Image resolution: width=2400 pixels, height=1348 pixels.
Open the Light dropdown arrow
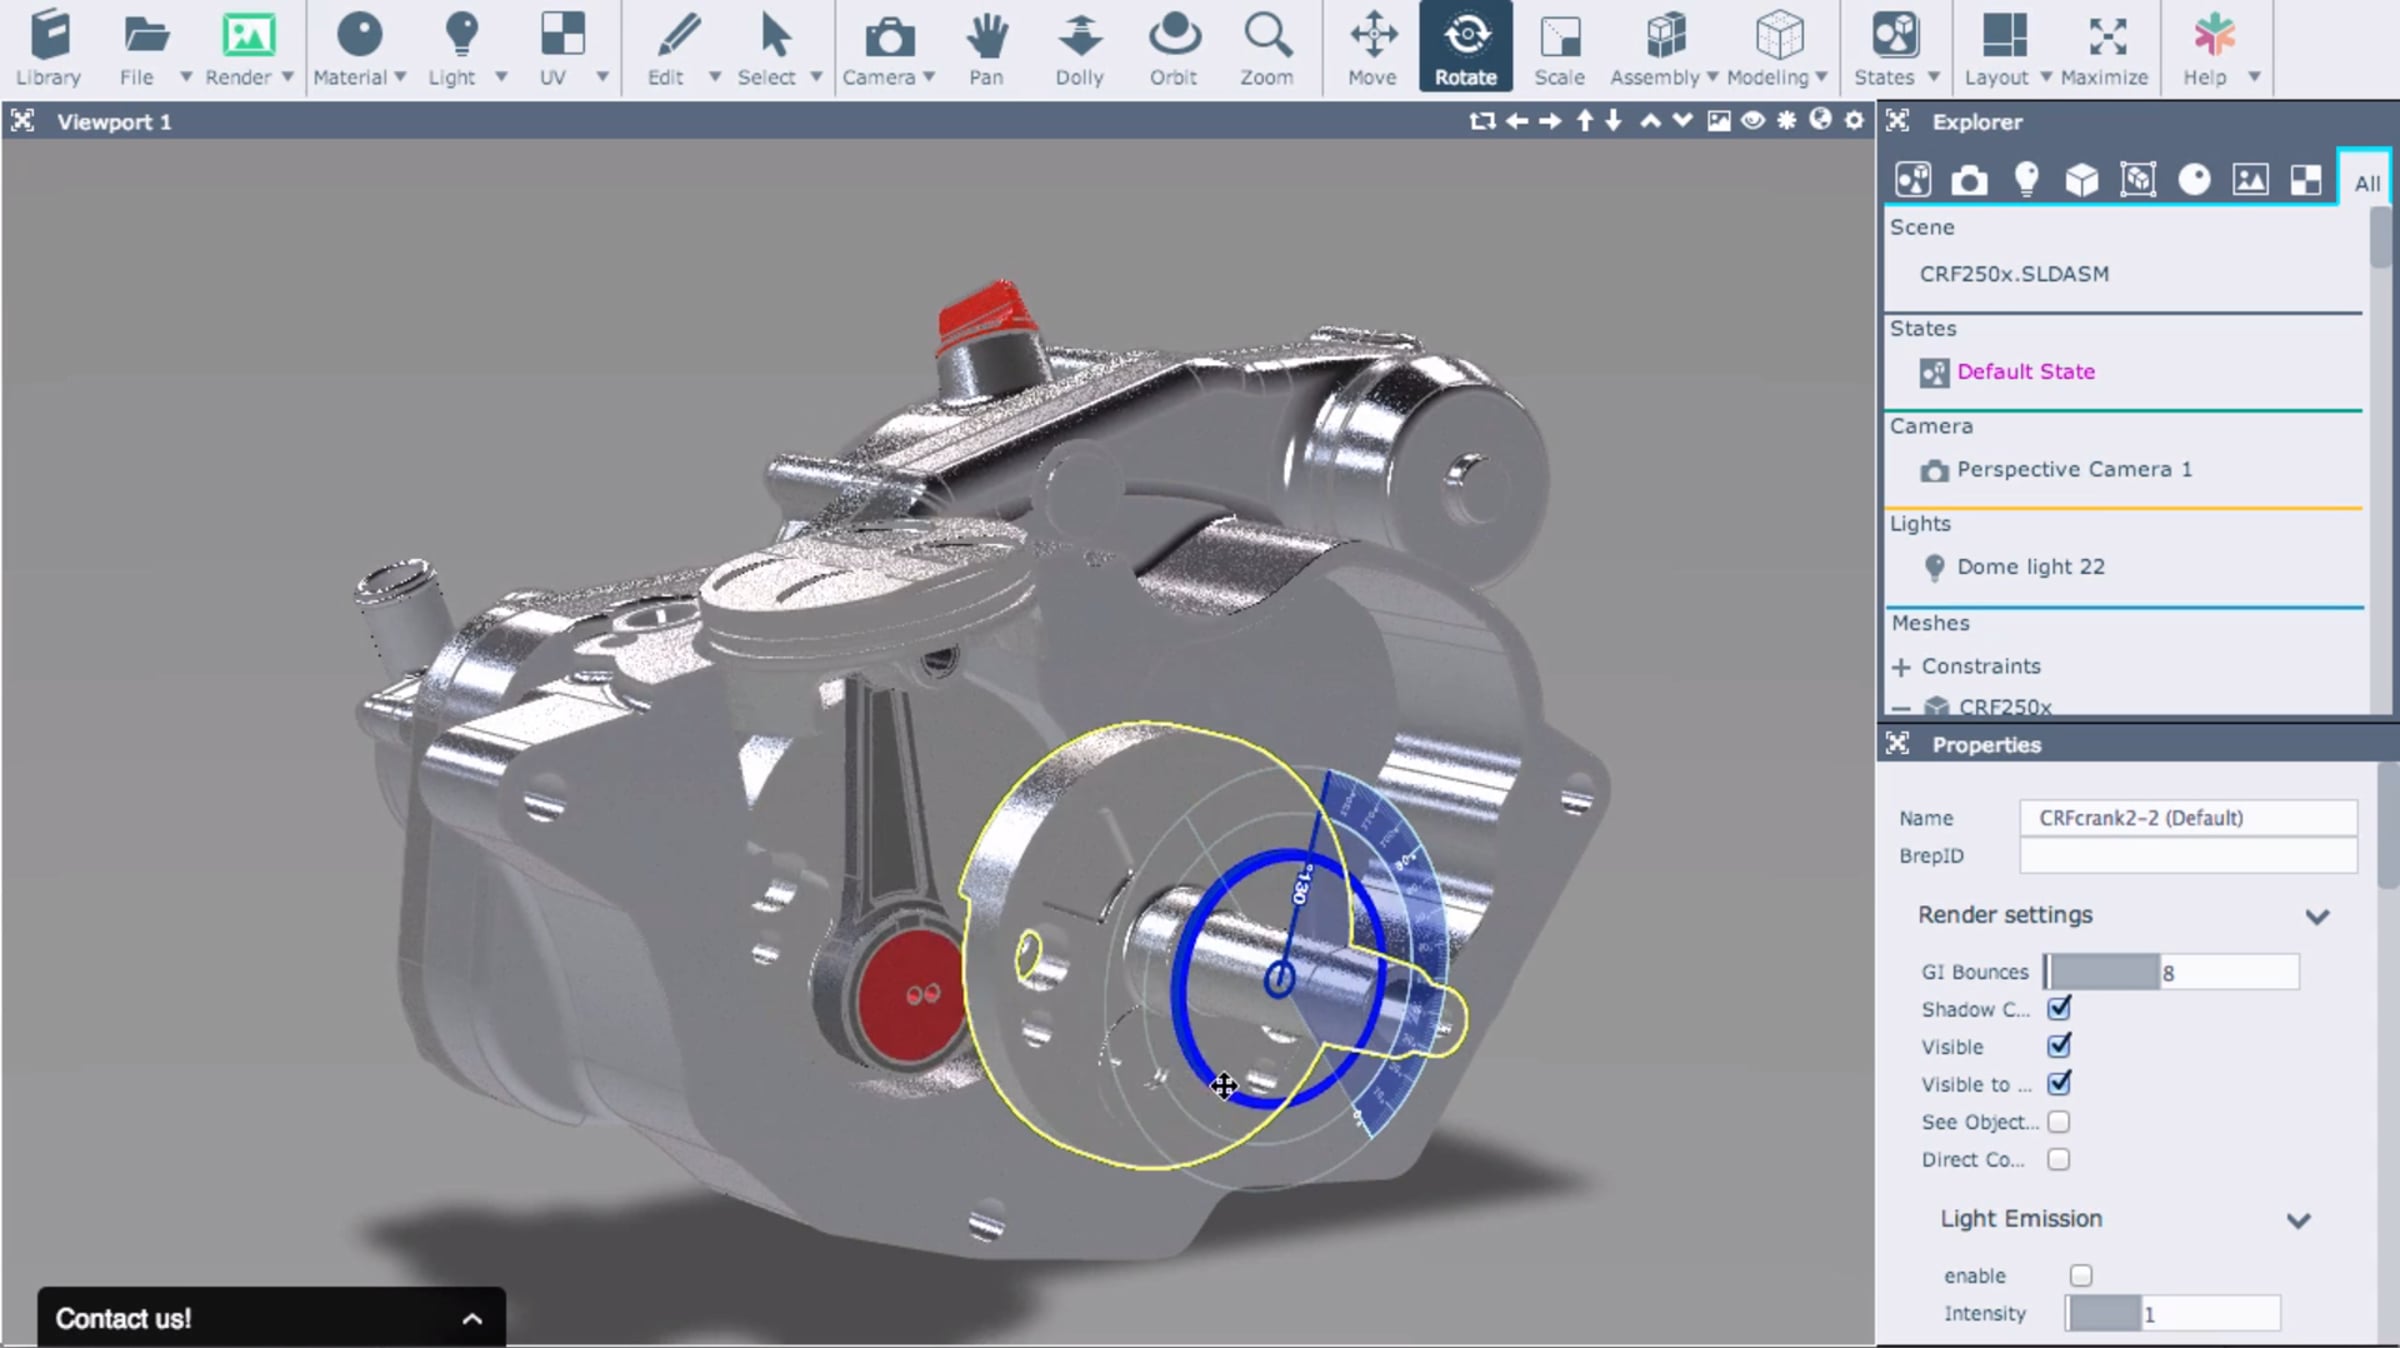pyautogui.click(x=501, y=76)
